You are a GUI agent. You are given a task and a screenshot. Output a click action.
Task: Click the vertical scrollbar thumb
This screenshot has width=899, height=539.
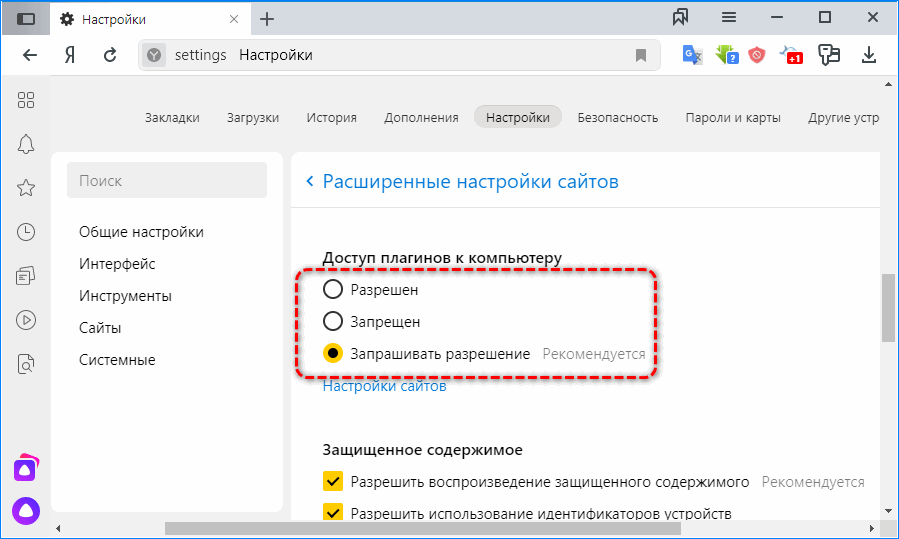(888, 308)
